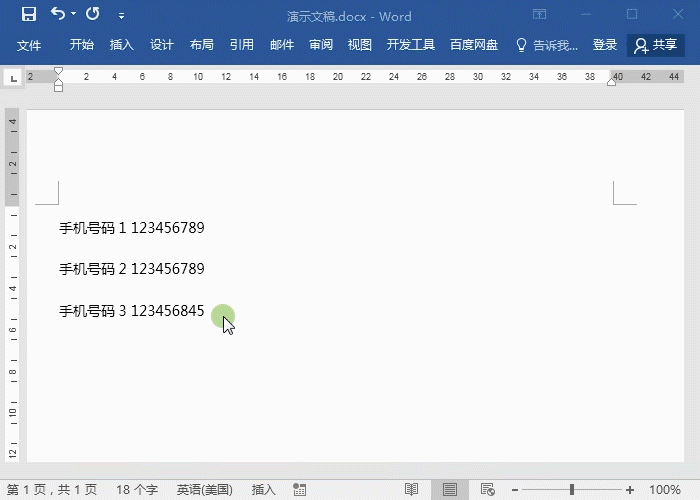The height and width of the screenshot is (500, 700).
Task: Undo the last action
Action: click(58, 14)
